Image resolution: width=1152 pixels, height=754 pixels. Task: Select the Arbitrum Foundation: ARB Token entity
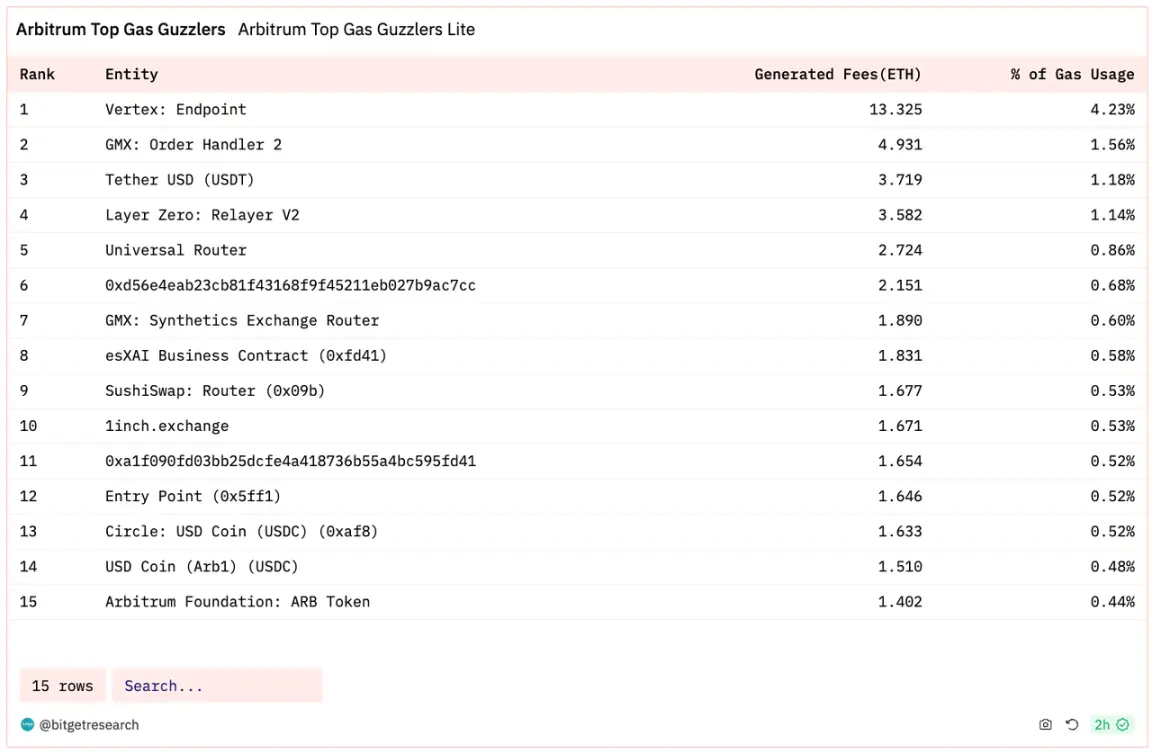(237, 602)
